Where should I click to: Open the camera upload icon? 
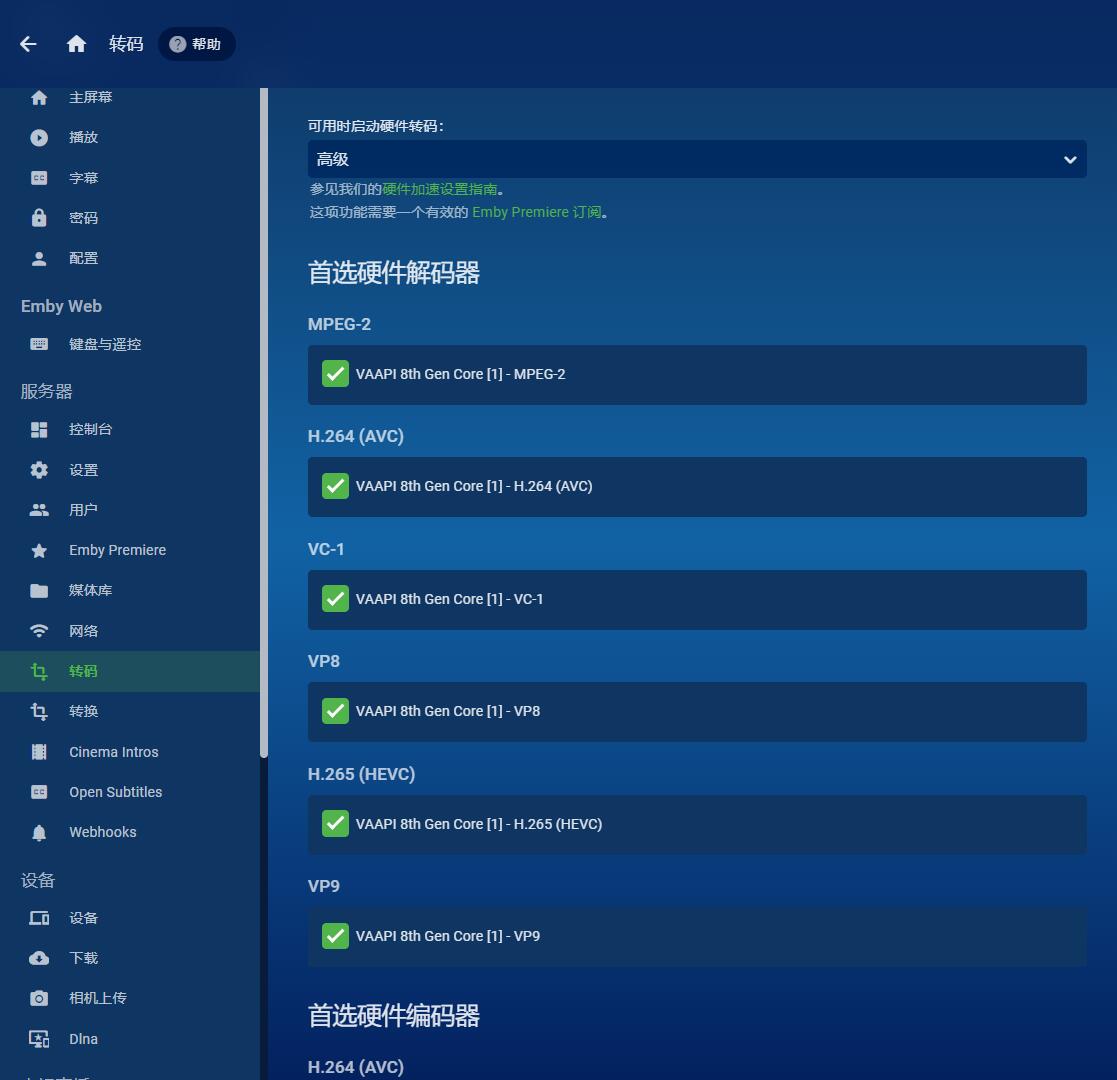click(x=39, y=999)
